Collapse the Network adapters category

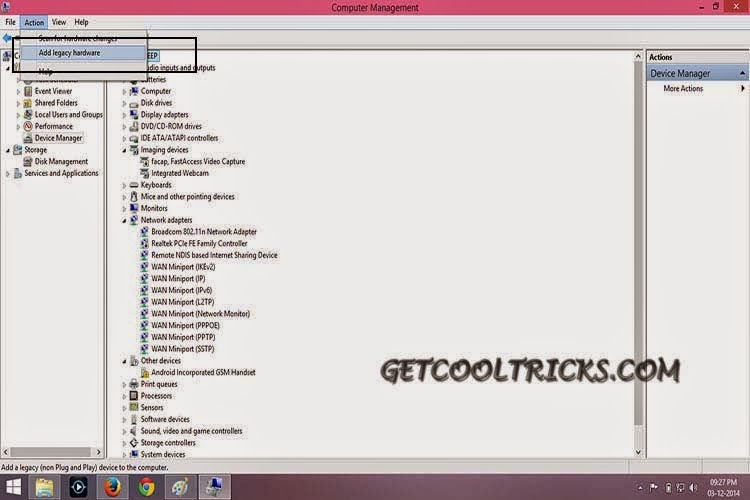(x=124, y=221)
